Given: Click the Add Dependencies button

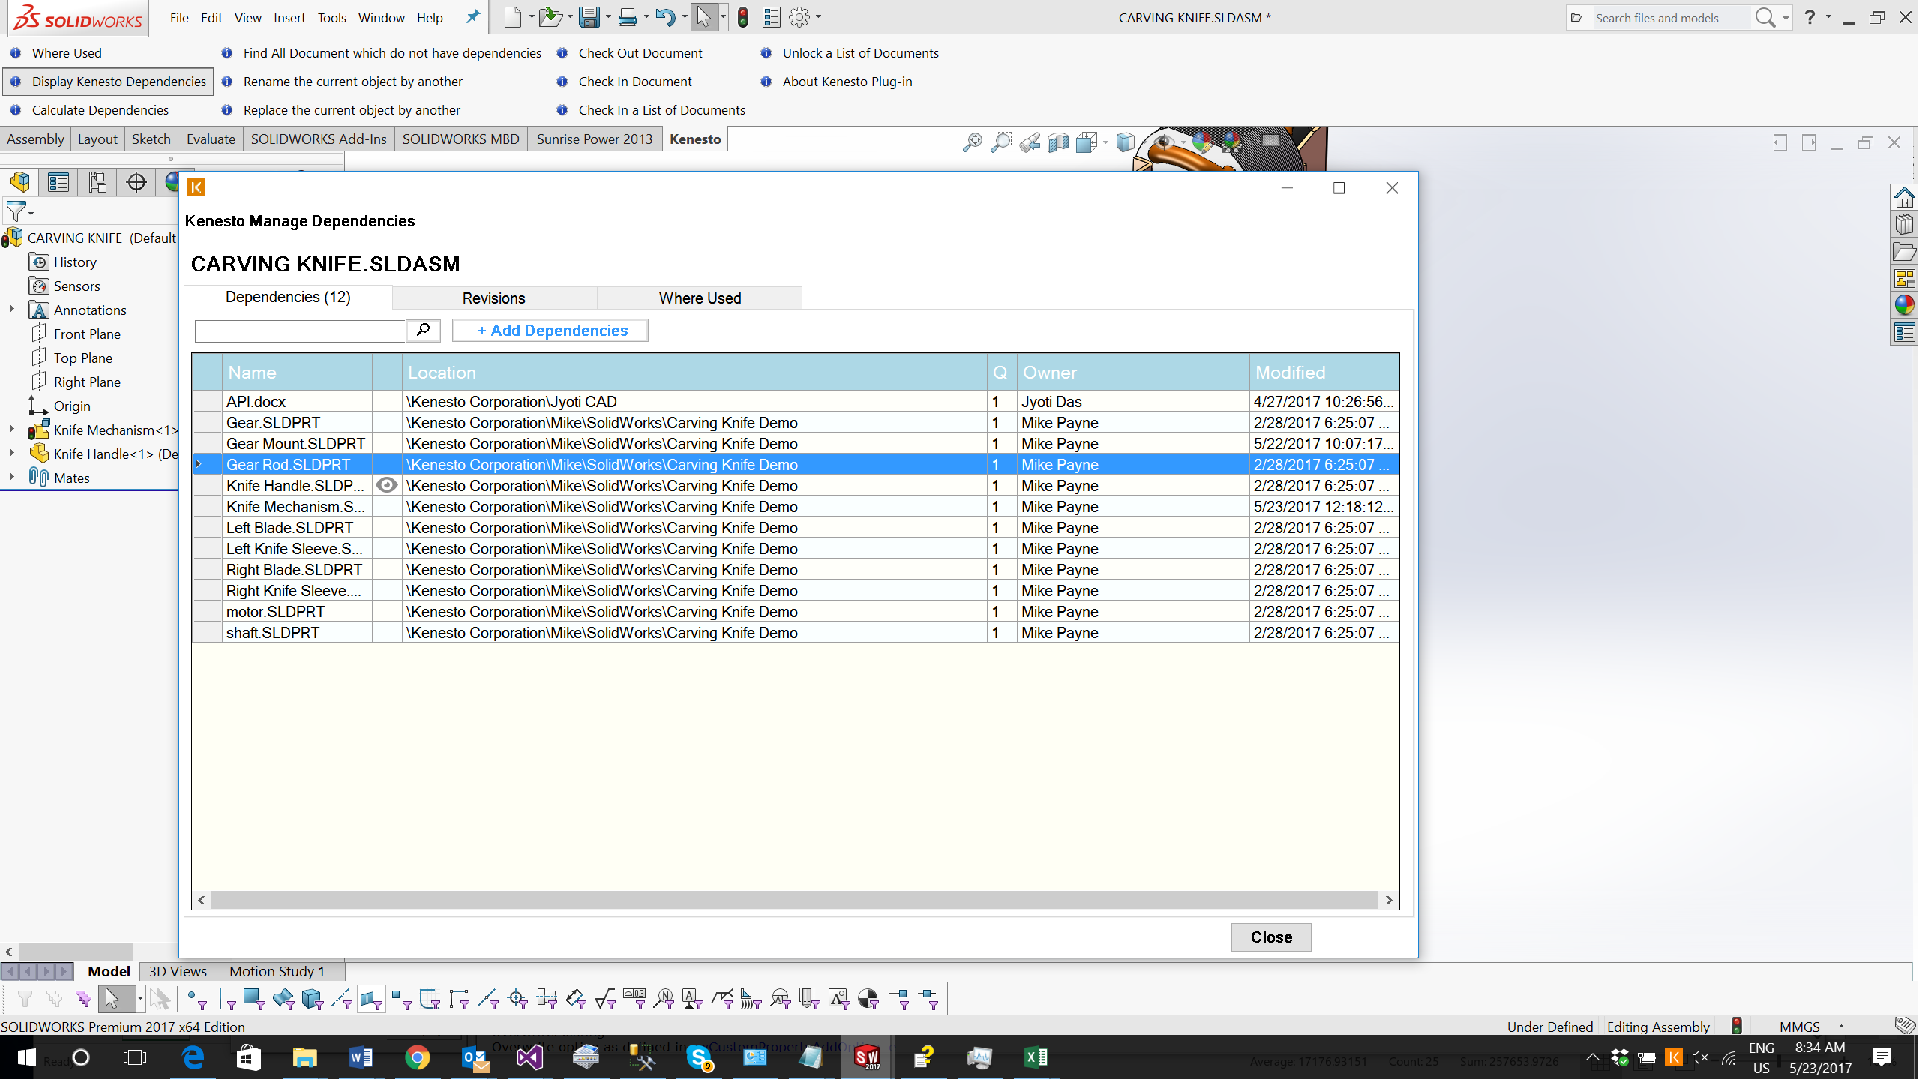Looking at the screenshot, I should pyautogui.click(x=551, y=330).
